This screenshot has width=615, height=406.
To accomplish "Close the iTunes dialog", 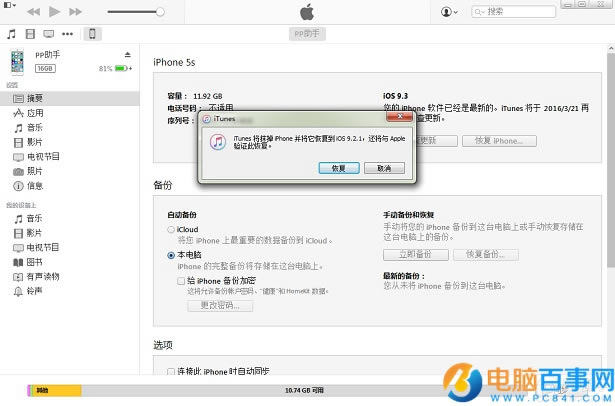I will tap(399, 116).
